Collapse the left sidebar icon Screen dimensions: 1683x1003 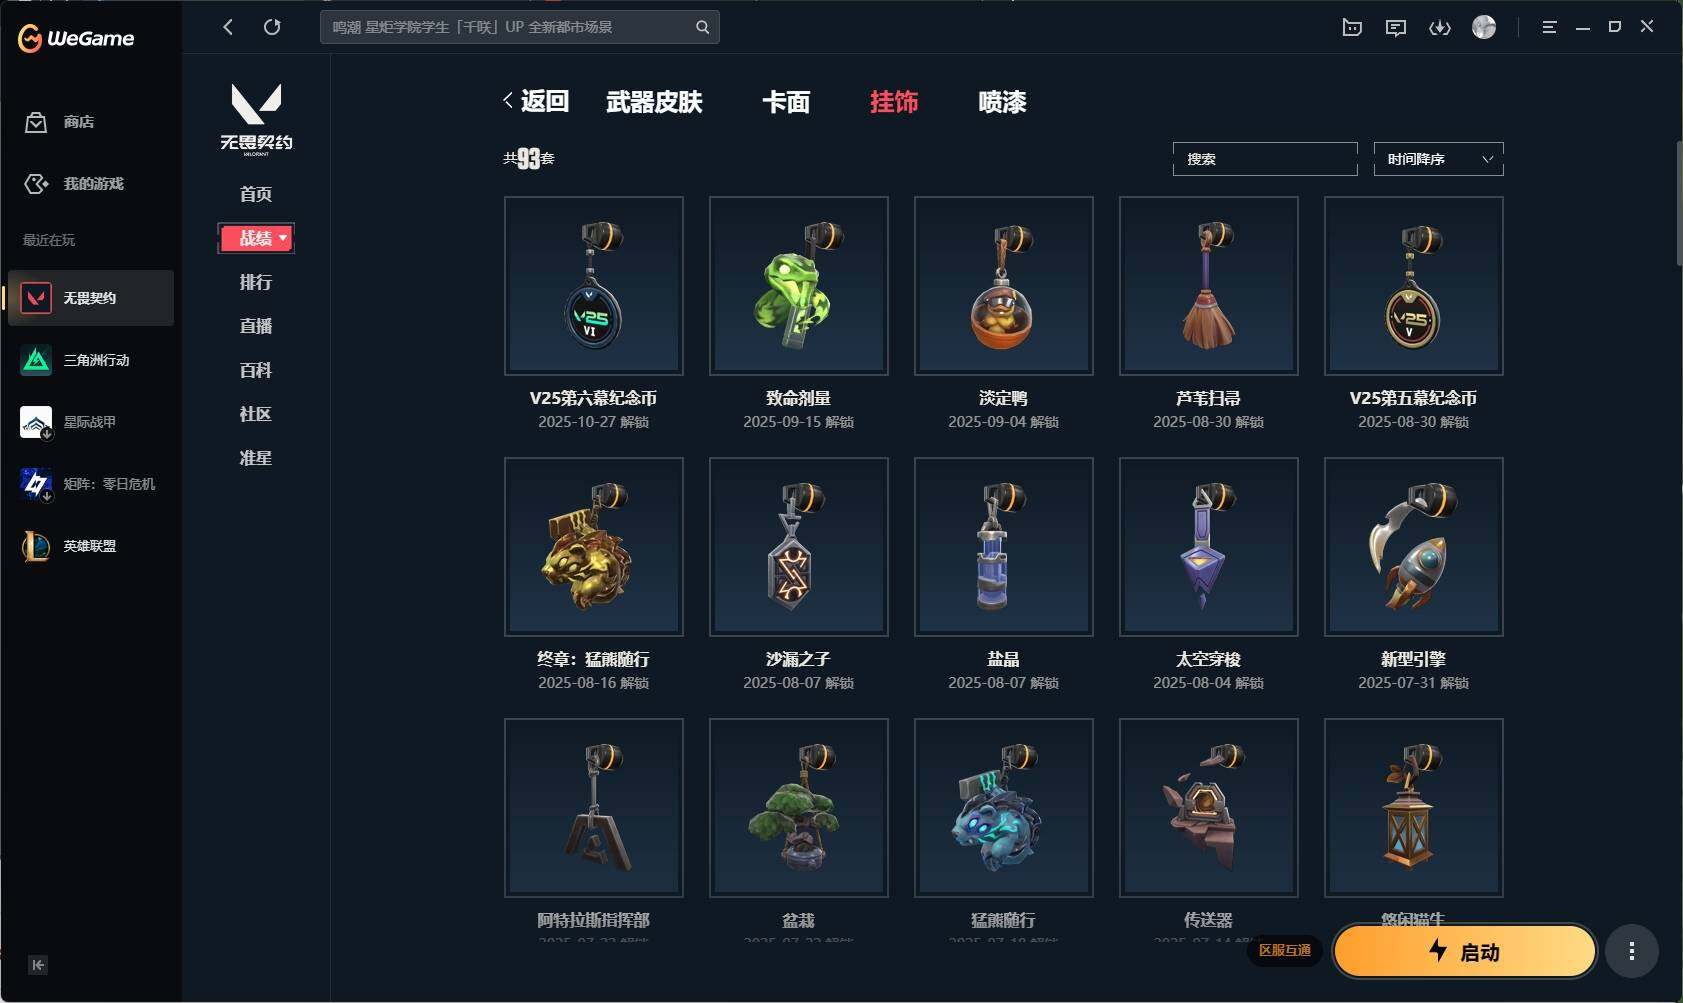tap(38, 965)
